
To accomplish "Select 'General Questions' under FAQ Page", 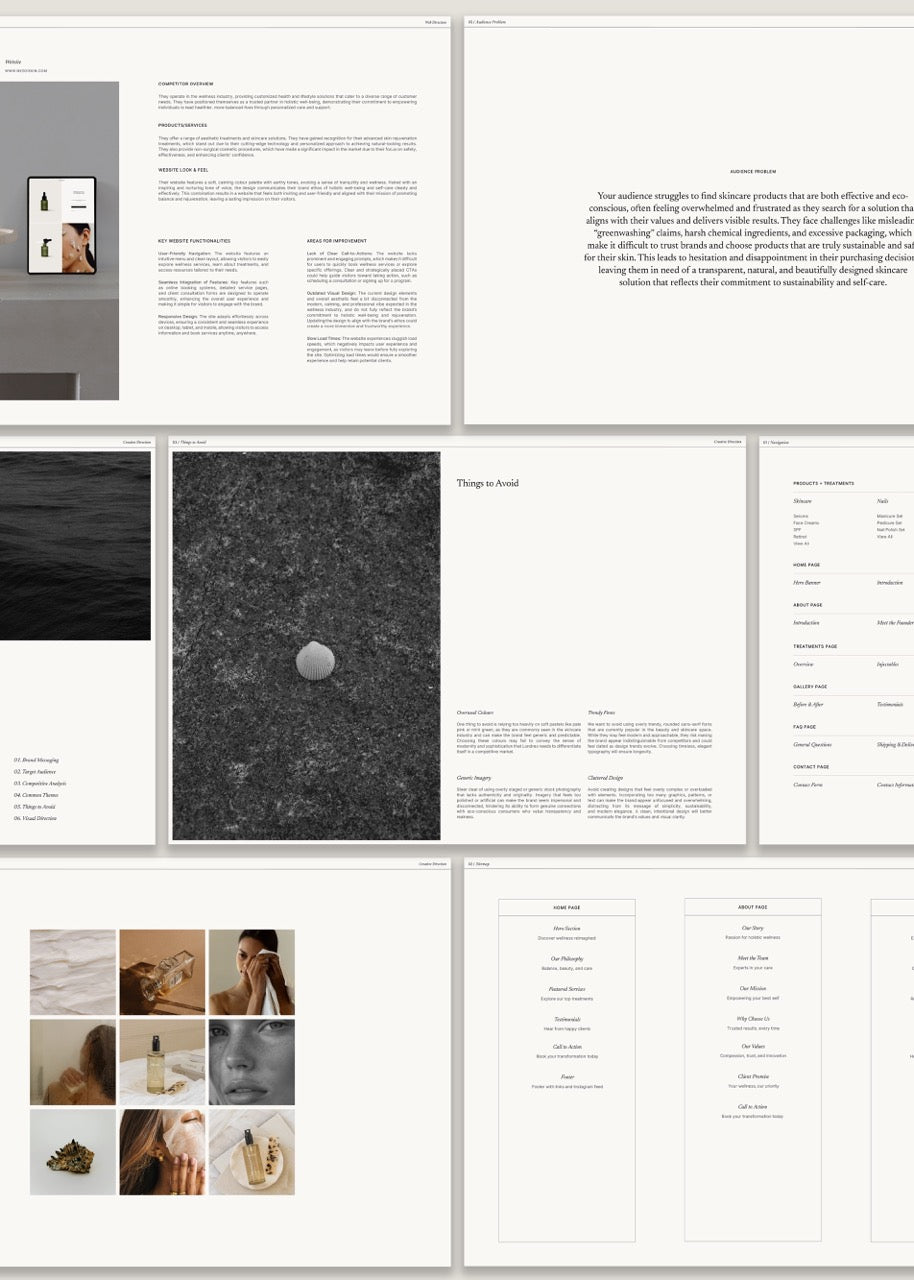I will 812,745.
